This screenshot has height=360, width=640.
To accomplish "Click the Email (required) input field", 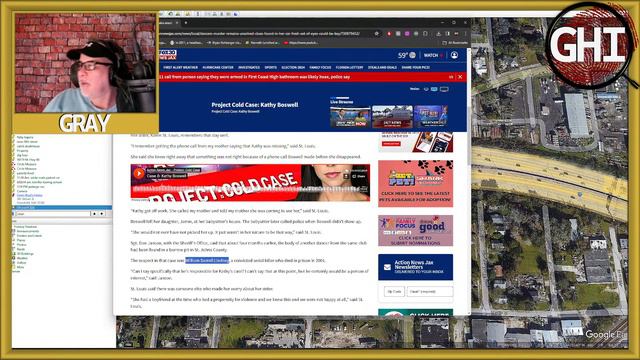I will 430,291.
